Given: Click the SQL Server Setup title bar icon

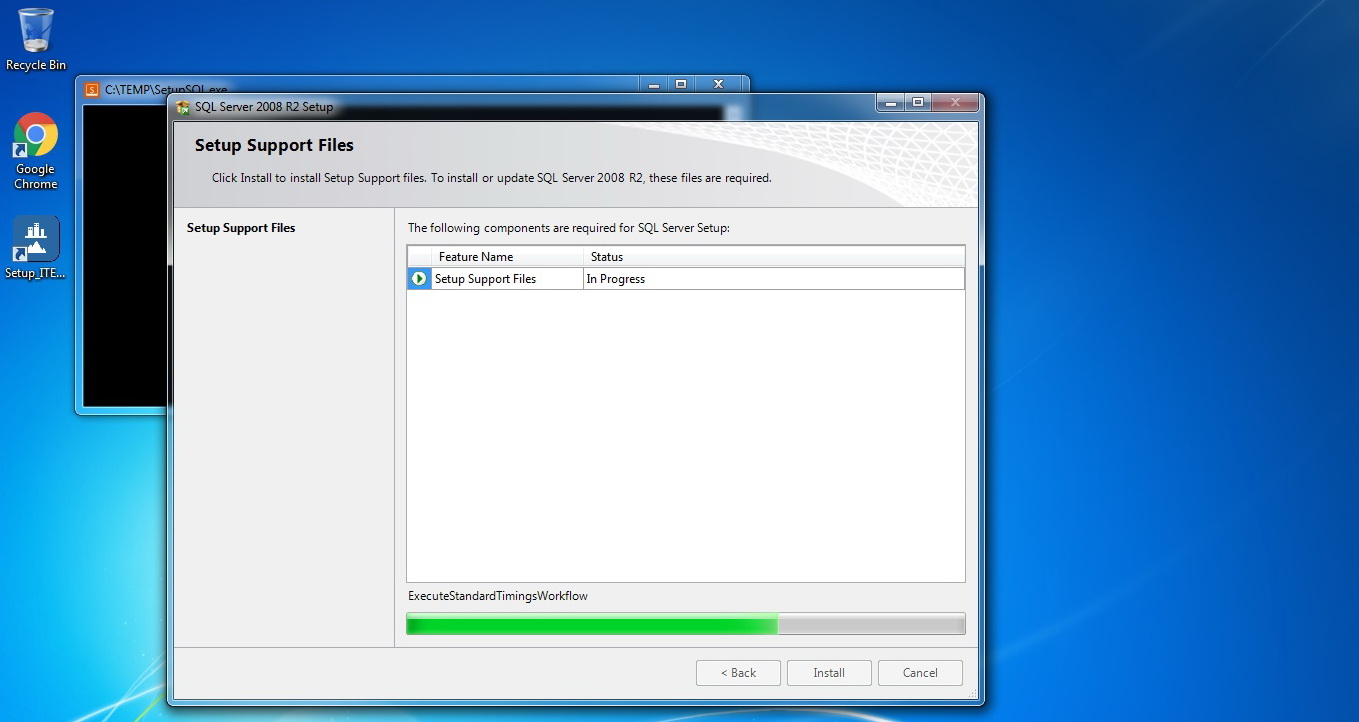Looking at the screenshot, I should (x=183, y=107).
